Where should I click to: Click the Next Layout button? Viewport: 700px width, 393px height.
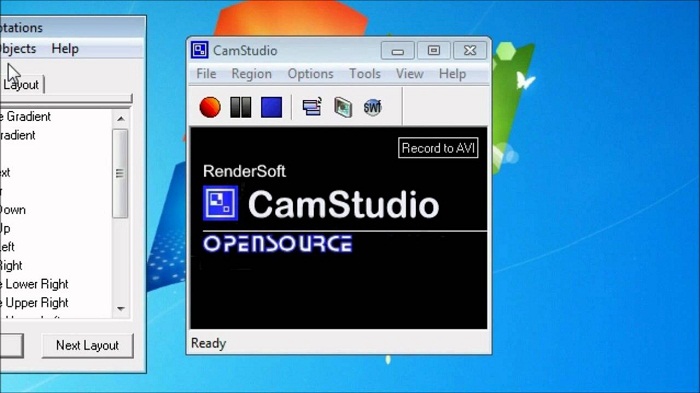(x=88, y=345)
